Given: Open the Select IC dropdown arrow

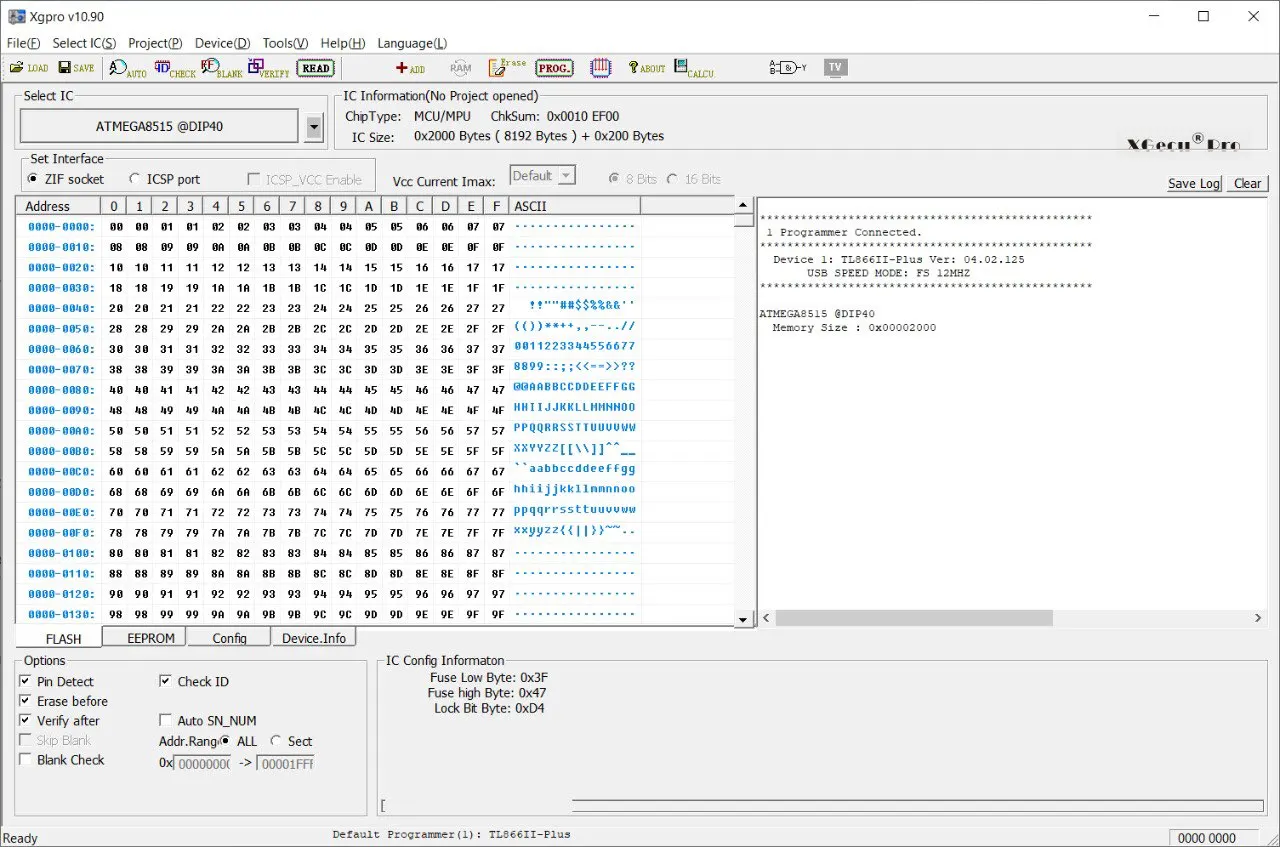Looking at the screenshot, I should pos(314,127).
